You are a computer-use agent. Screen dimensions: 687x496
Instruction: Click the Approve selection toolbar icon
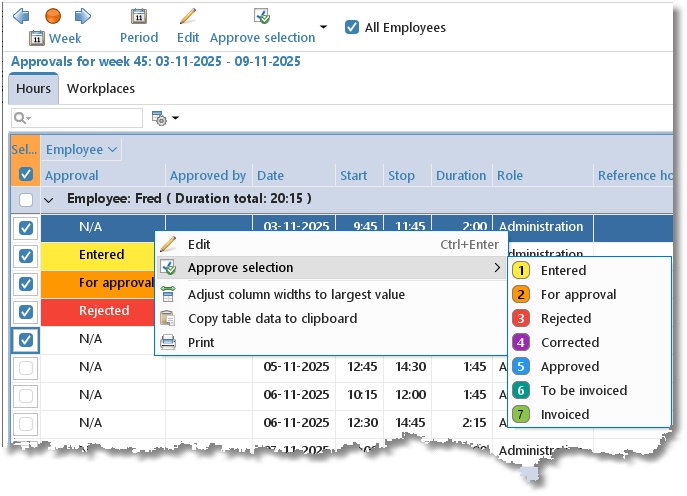262,16
